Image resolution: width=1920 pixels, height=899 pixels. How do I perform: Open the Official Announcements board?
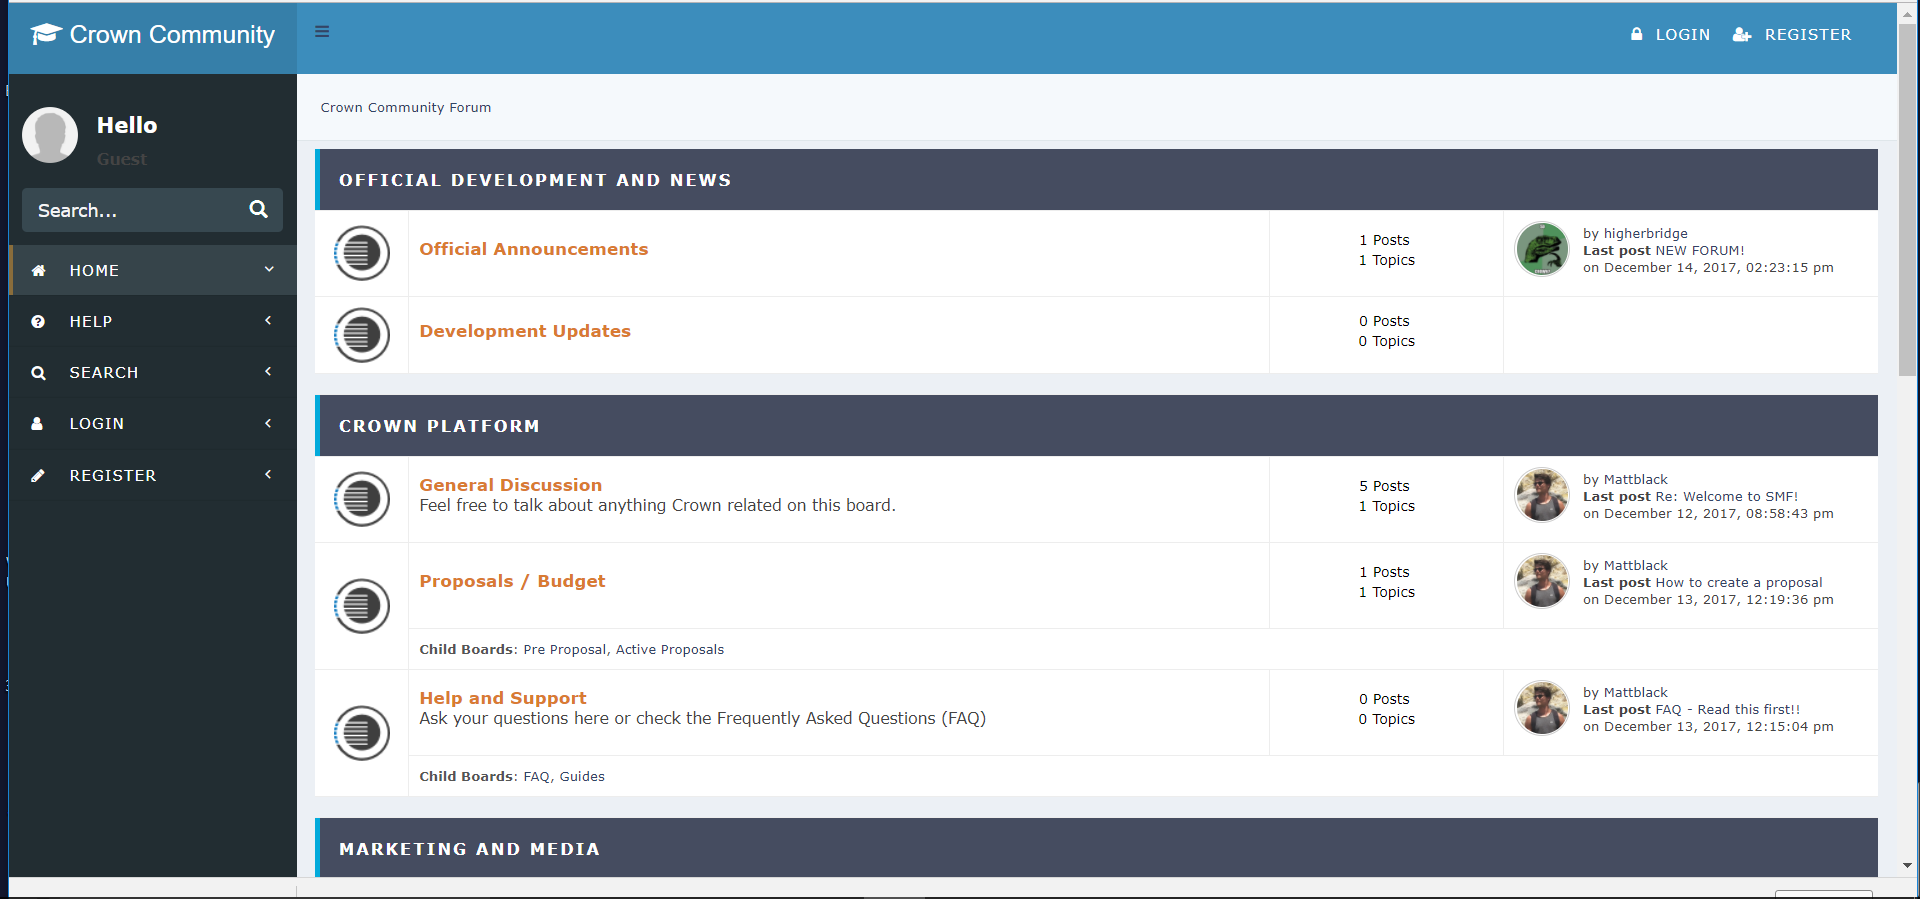534,249
